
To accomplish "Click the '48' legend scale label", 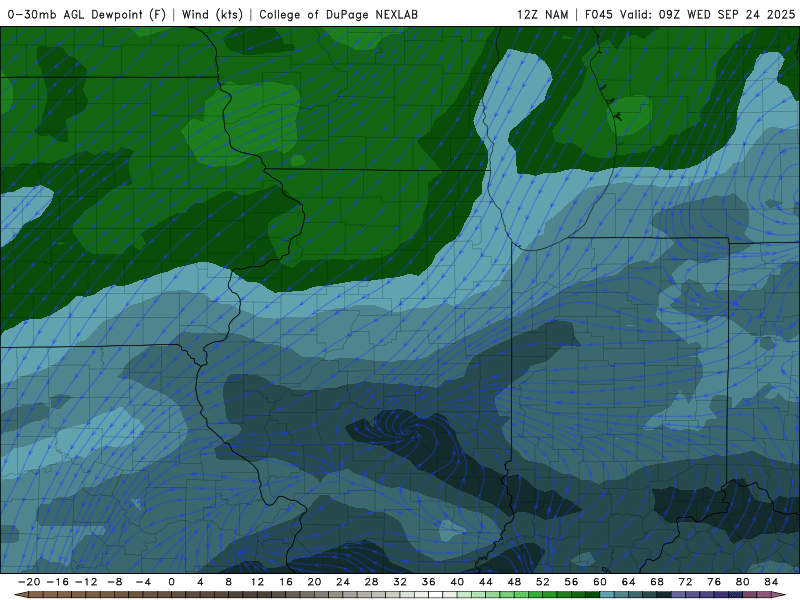I will [x=514, y=582].
